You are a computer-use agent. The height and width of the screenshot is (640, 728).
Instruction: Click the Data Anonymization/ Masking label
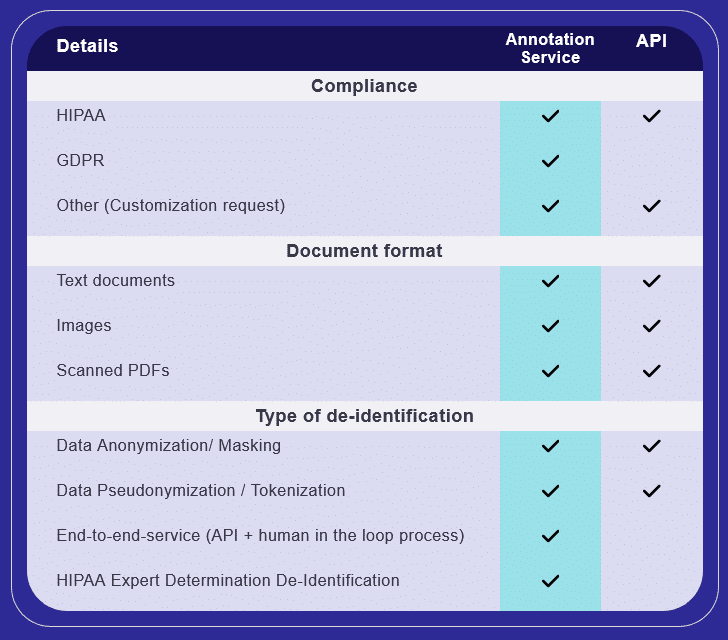coord(169,445)
